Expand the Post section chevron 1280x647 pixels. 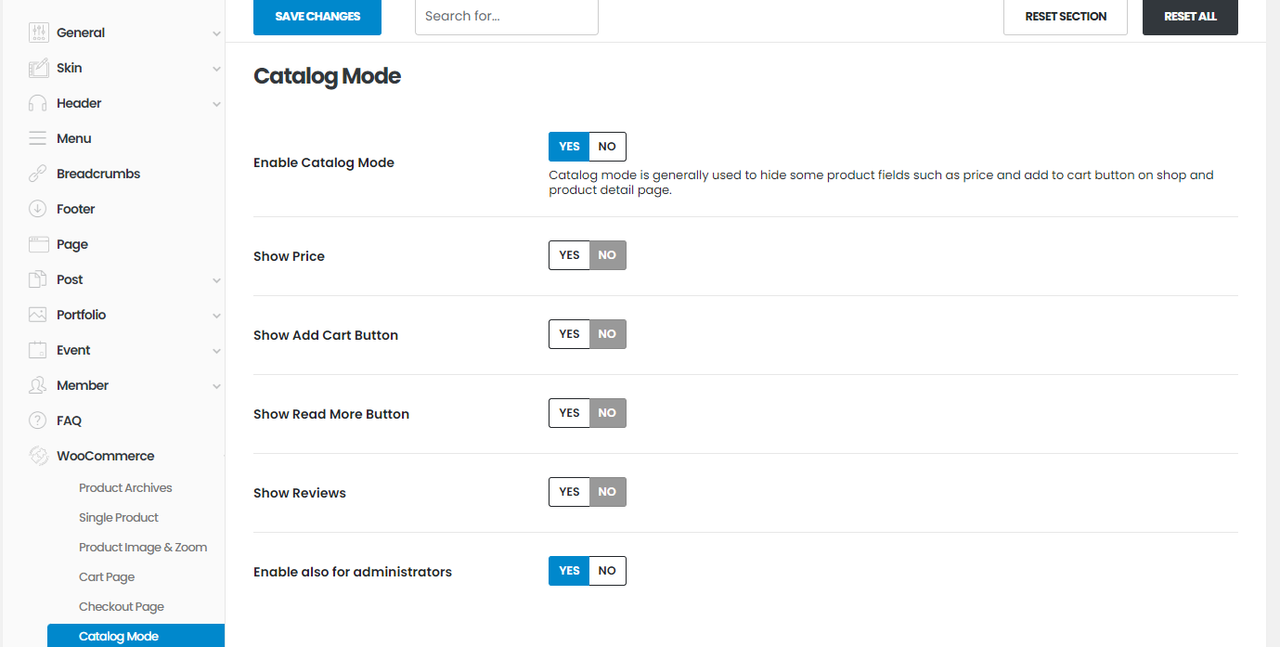click(x=216, y=281)
